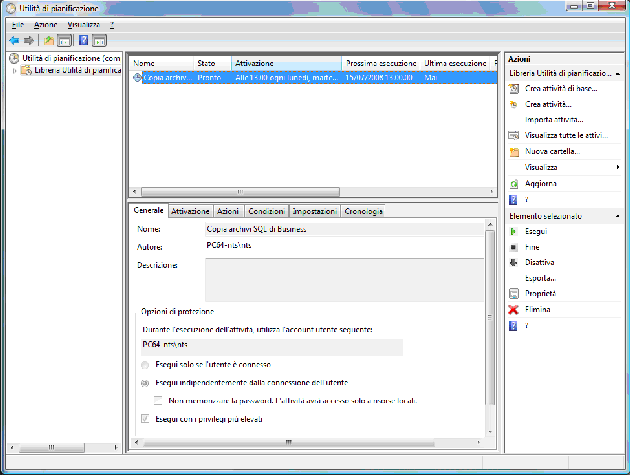The width and height of the screenshot is (630, 475).
Task: Click Esporta link in actions pane
Action: 540,278
